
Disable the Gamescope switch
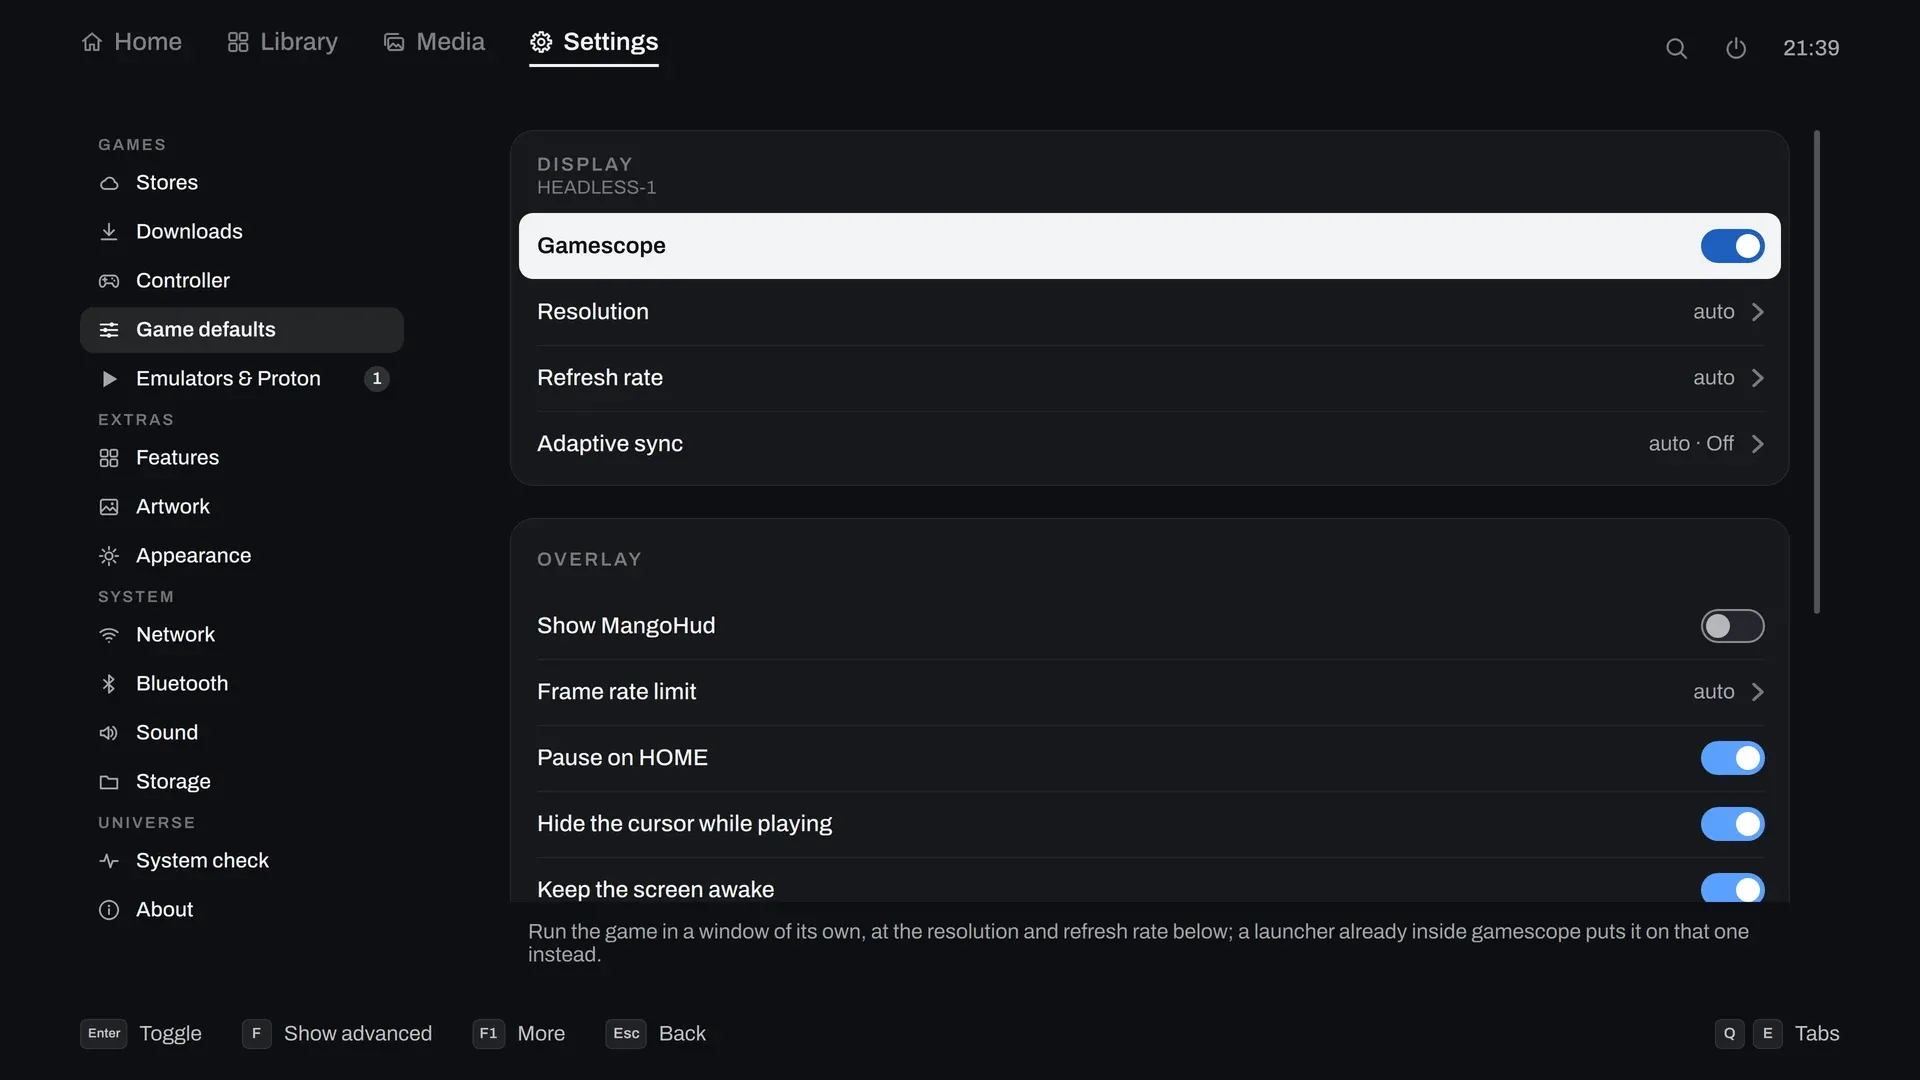tap(1732, 246)
